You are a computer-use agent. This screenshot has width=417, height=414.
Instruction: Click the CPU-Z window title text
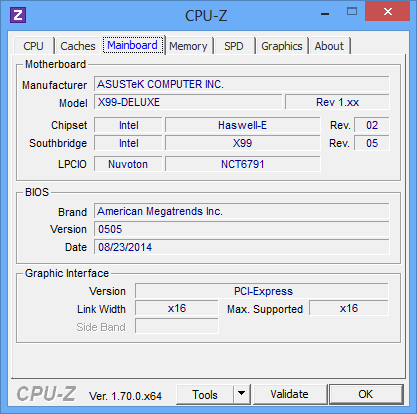[206, 16]
